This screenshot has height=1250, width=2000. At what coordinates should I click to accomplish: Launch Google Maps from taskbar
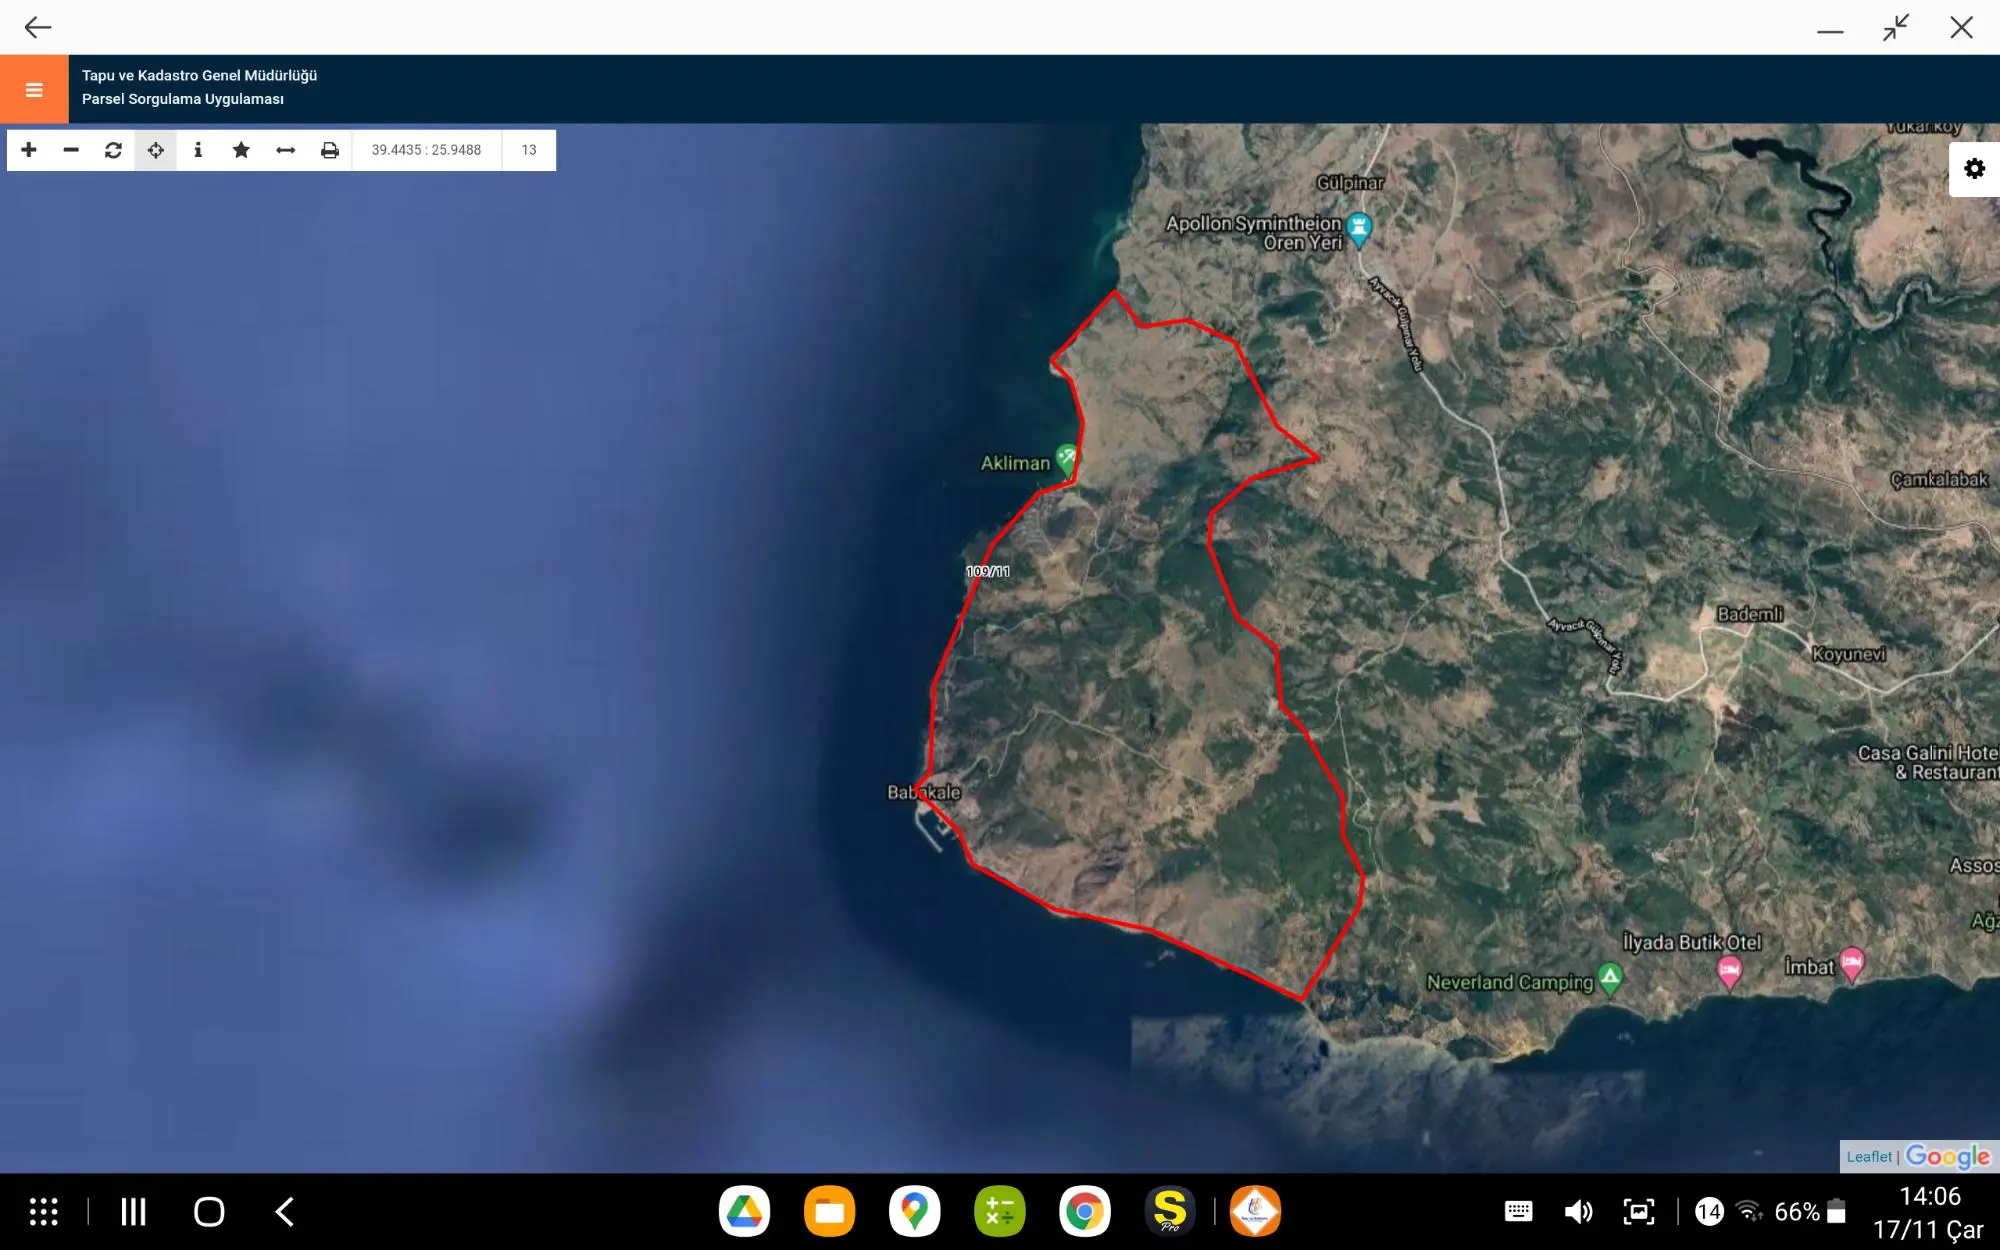[x=914, y=1211]
